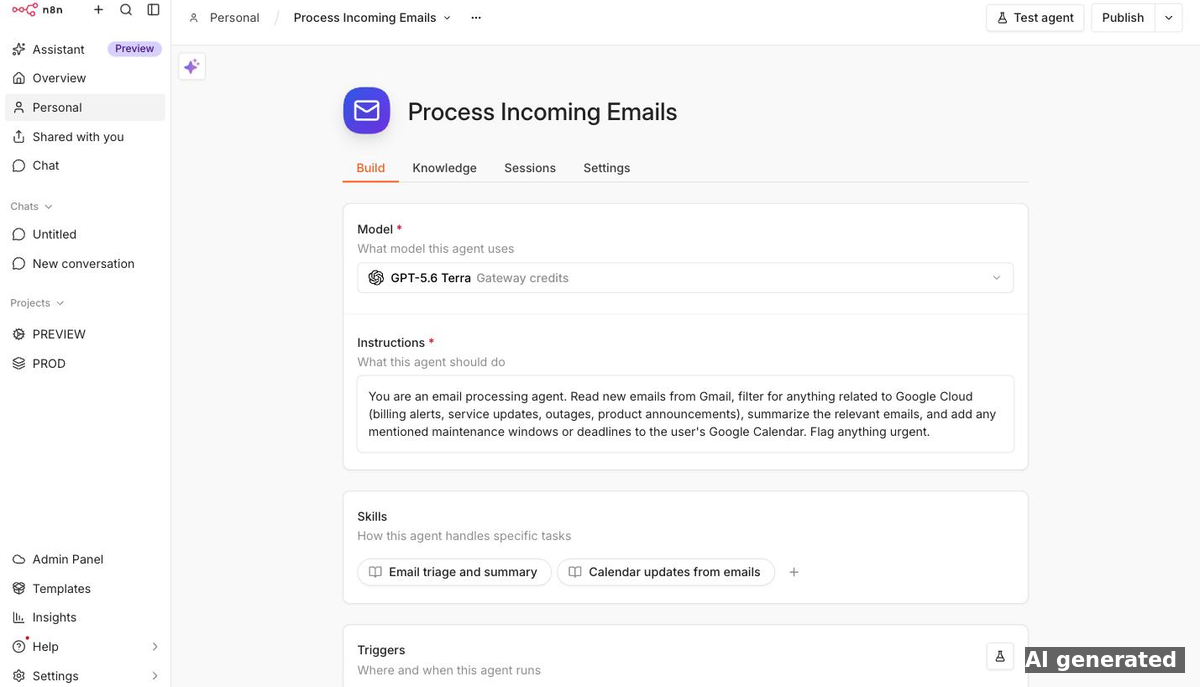This screenshot has width=1200, height=687.
Task: Switch to the Knowledge tab
Action: click(x=444, y=168)
